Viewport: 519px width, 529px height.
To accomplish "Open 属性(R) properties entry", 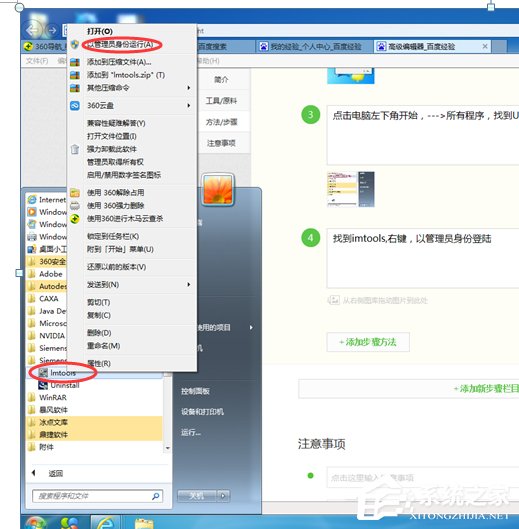I will click(99, 364).
